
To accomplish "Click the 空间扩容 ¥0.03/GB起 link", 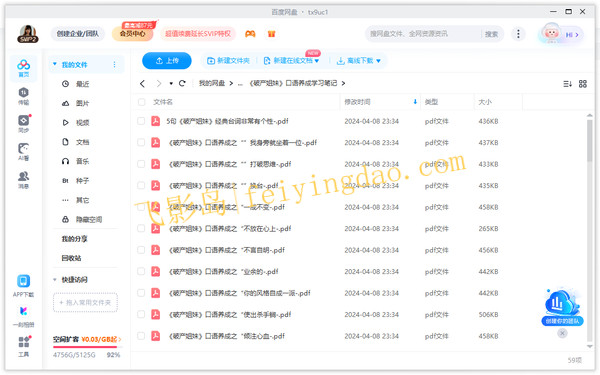I will (87, 339).
